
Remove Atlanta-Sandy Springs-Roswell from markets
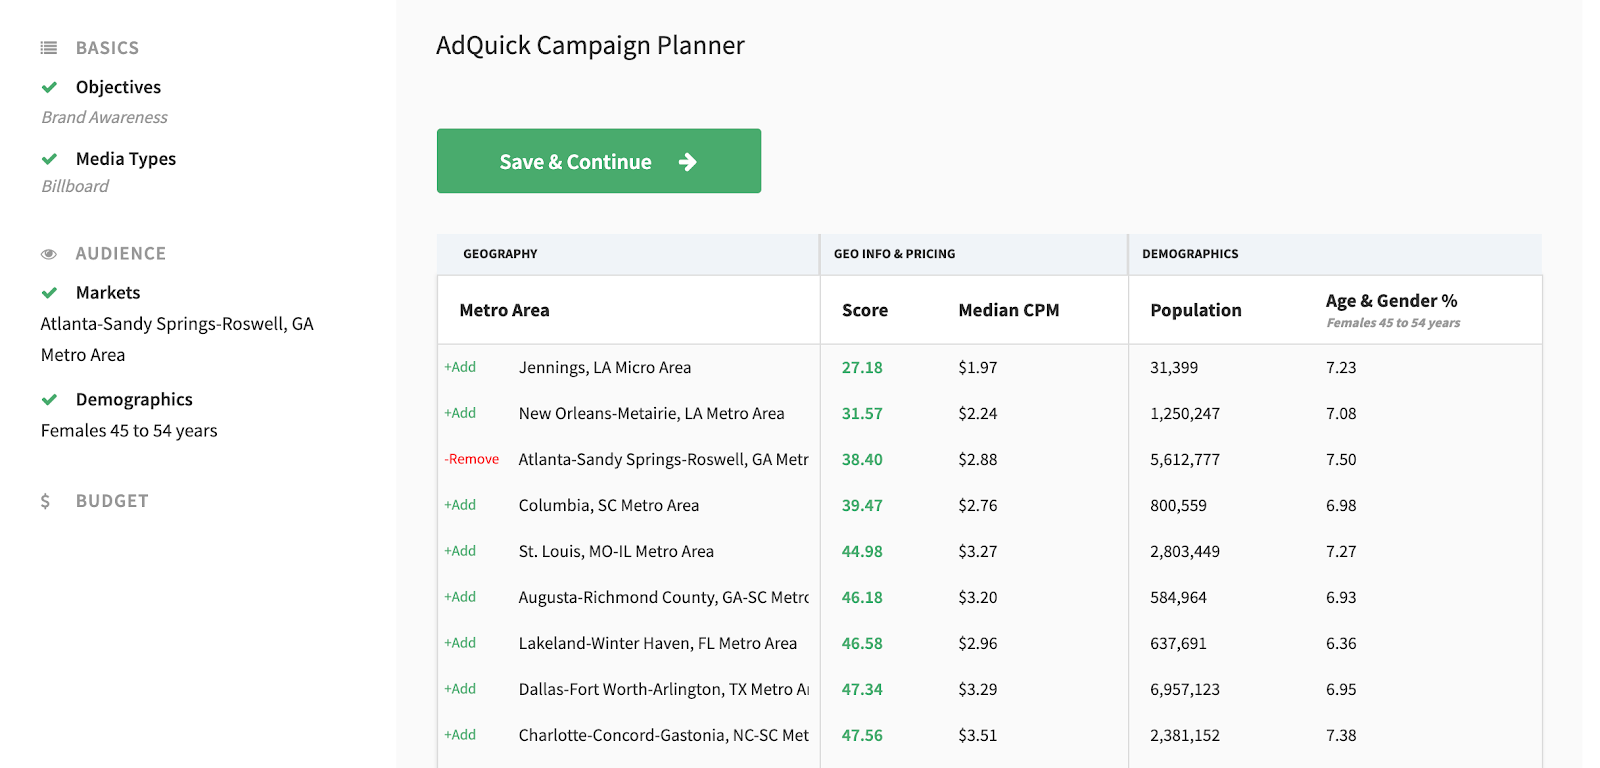(x=472, y=460)
